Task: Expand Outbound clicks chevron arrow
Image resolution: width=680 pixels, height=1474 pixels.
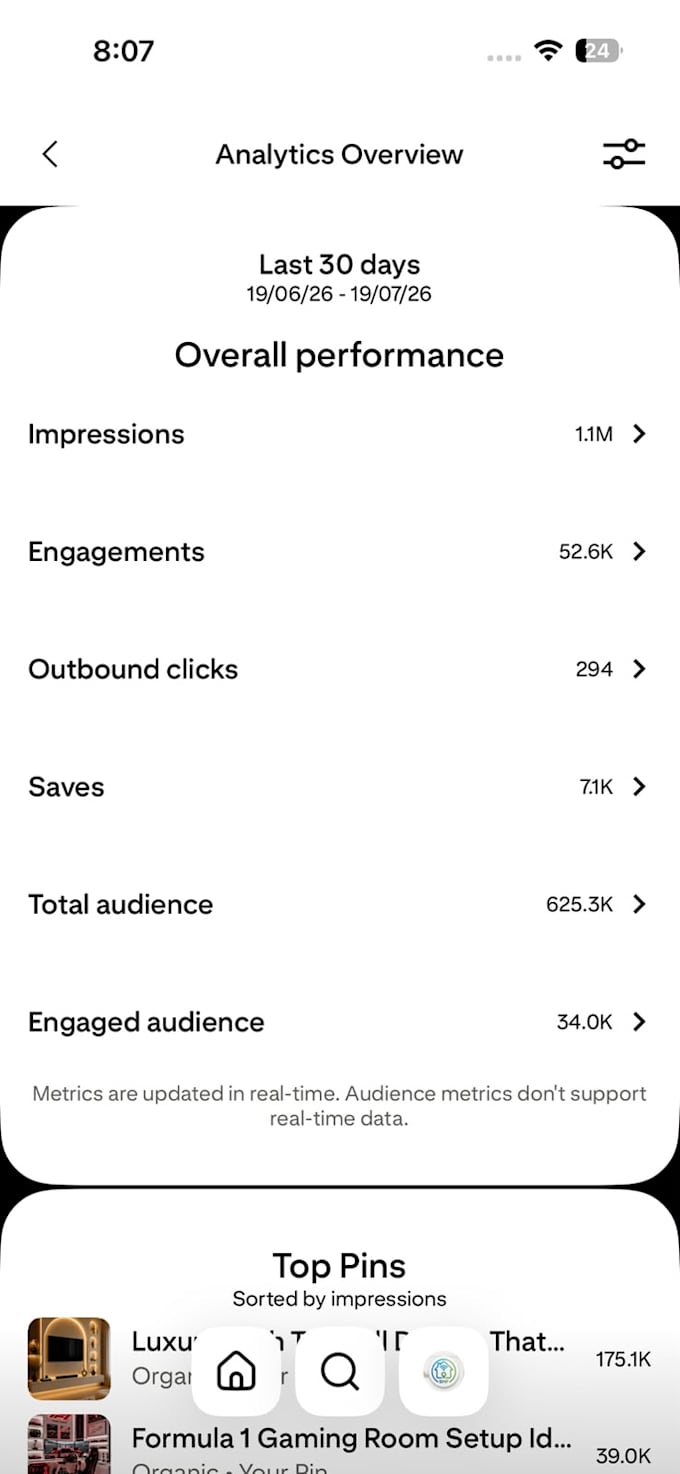Action: [x=639, y=669]
